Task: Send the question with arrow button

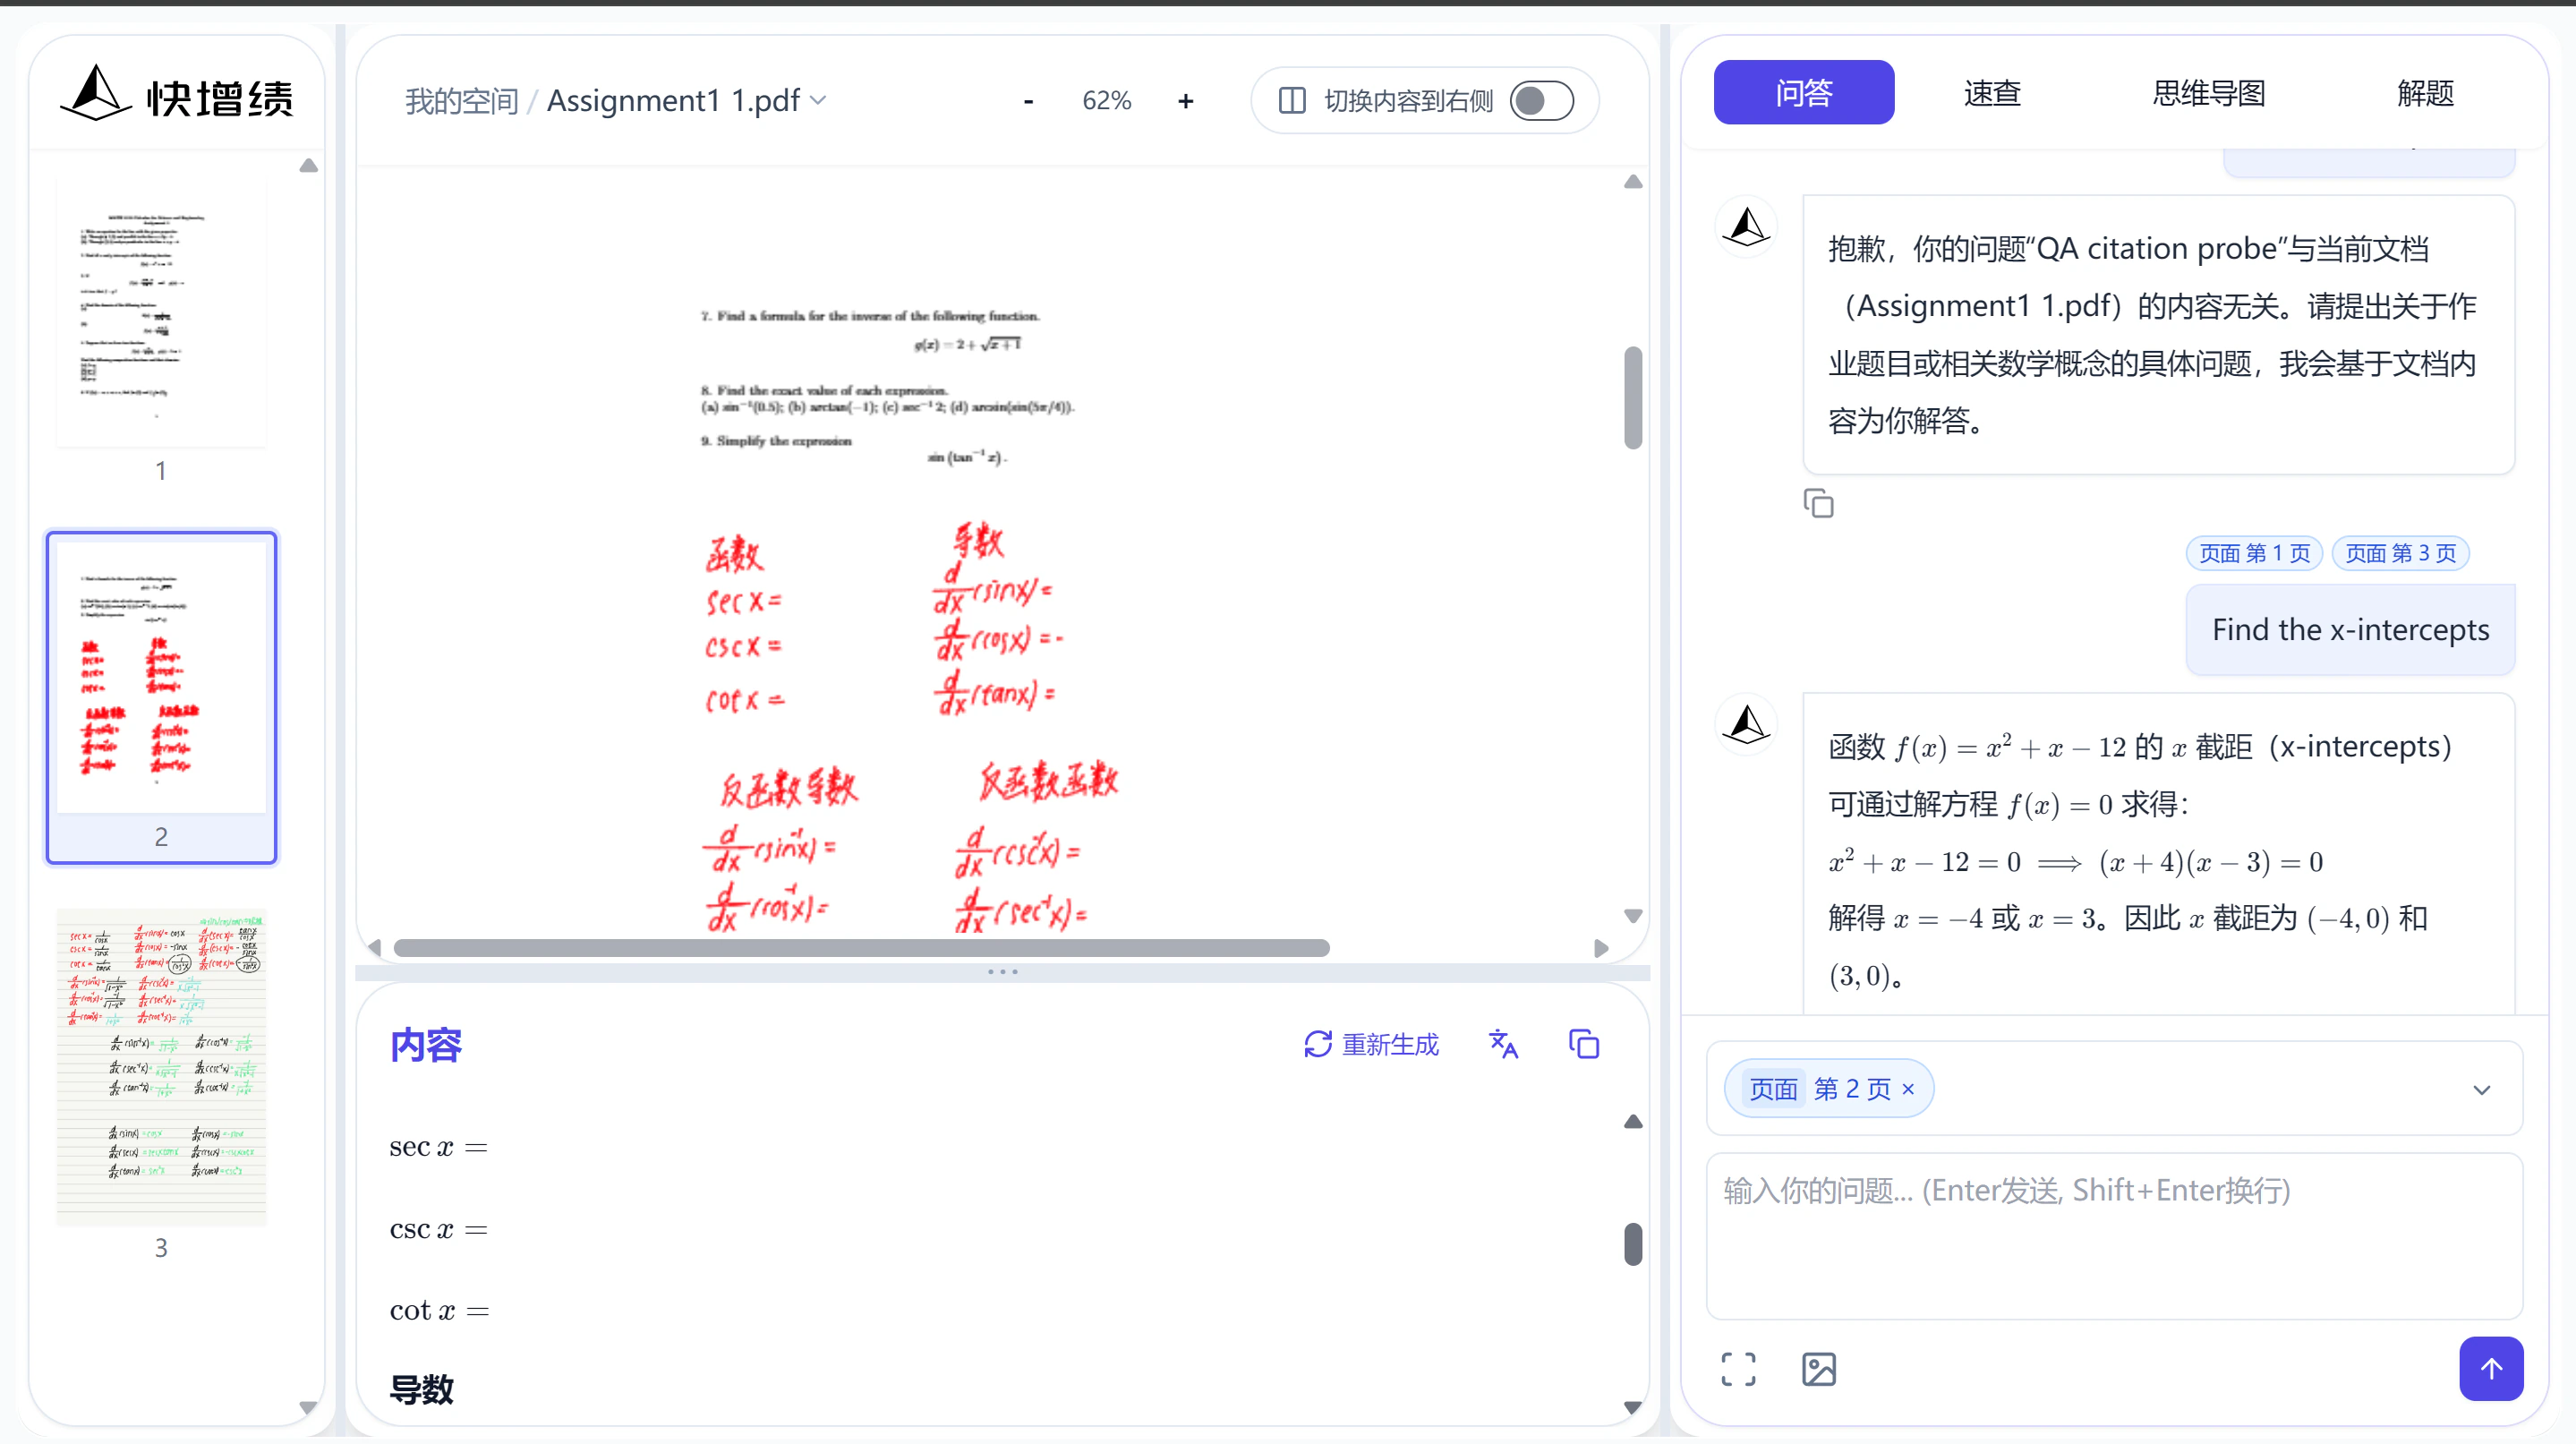Action: tap(2491, 1368)
